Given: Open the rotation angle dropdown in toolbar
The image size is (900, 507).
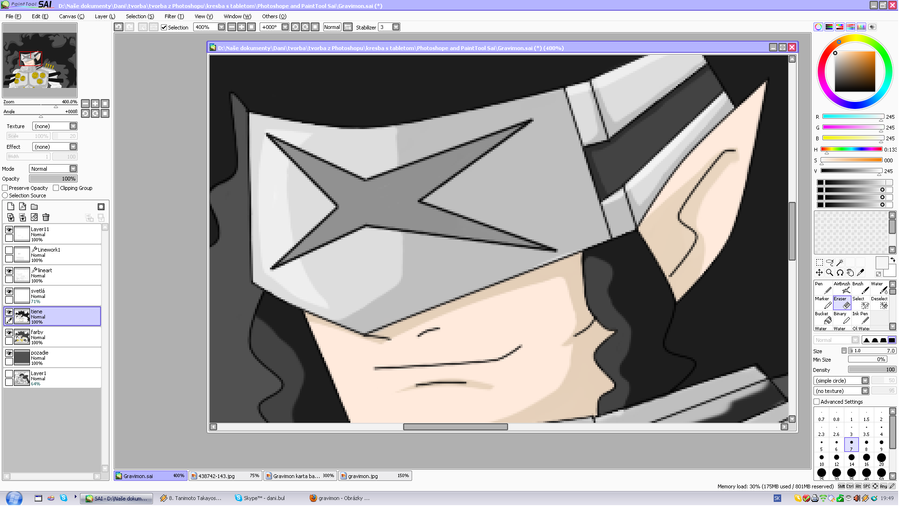Looking at the screenshot, I should point(285,27).
